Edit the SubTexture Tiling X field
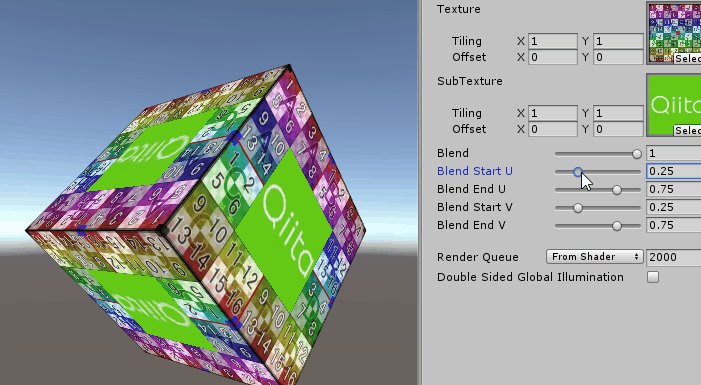The width and height of the screenshot is (701, 385). click(553, 113)
